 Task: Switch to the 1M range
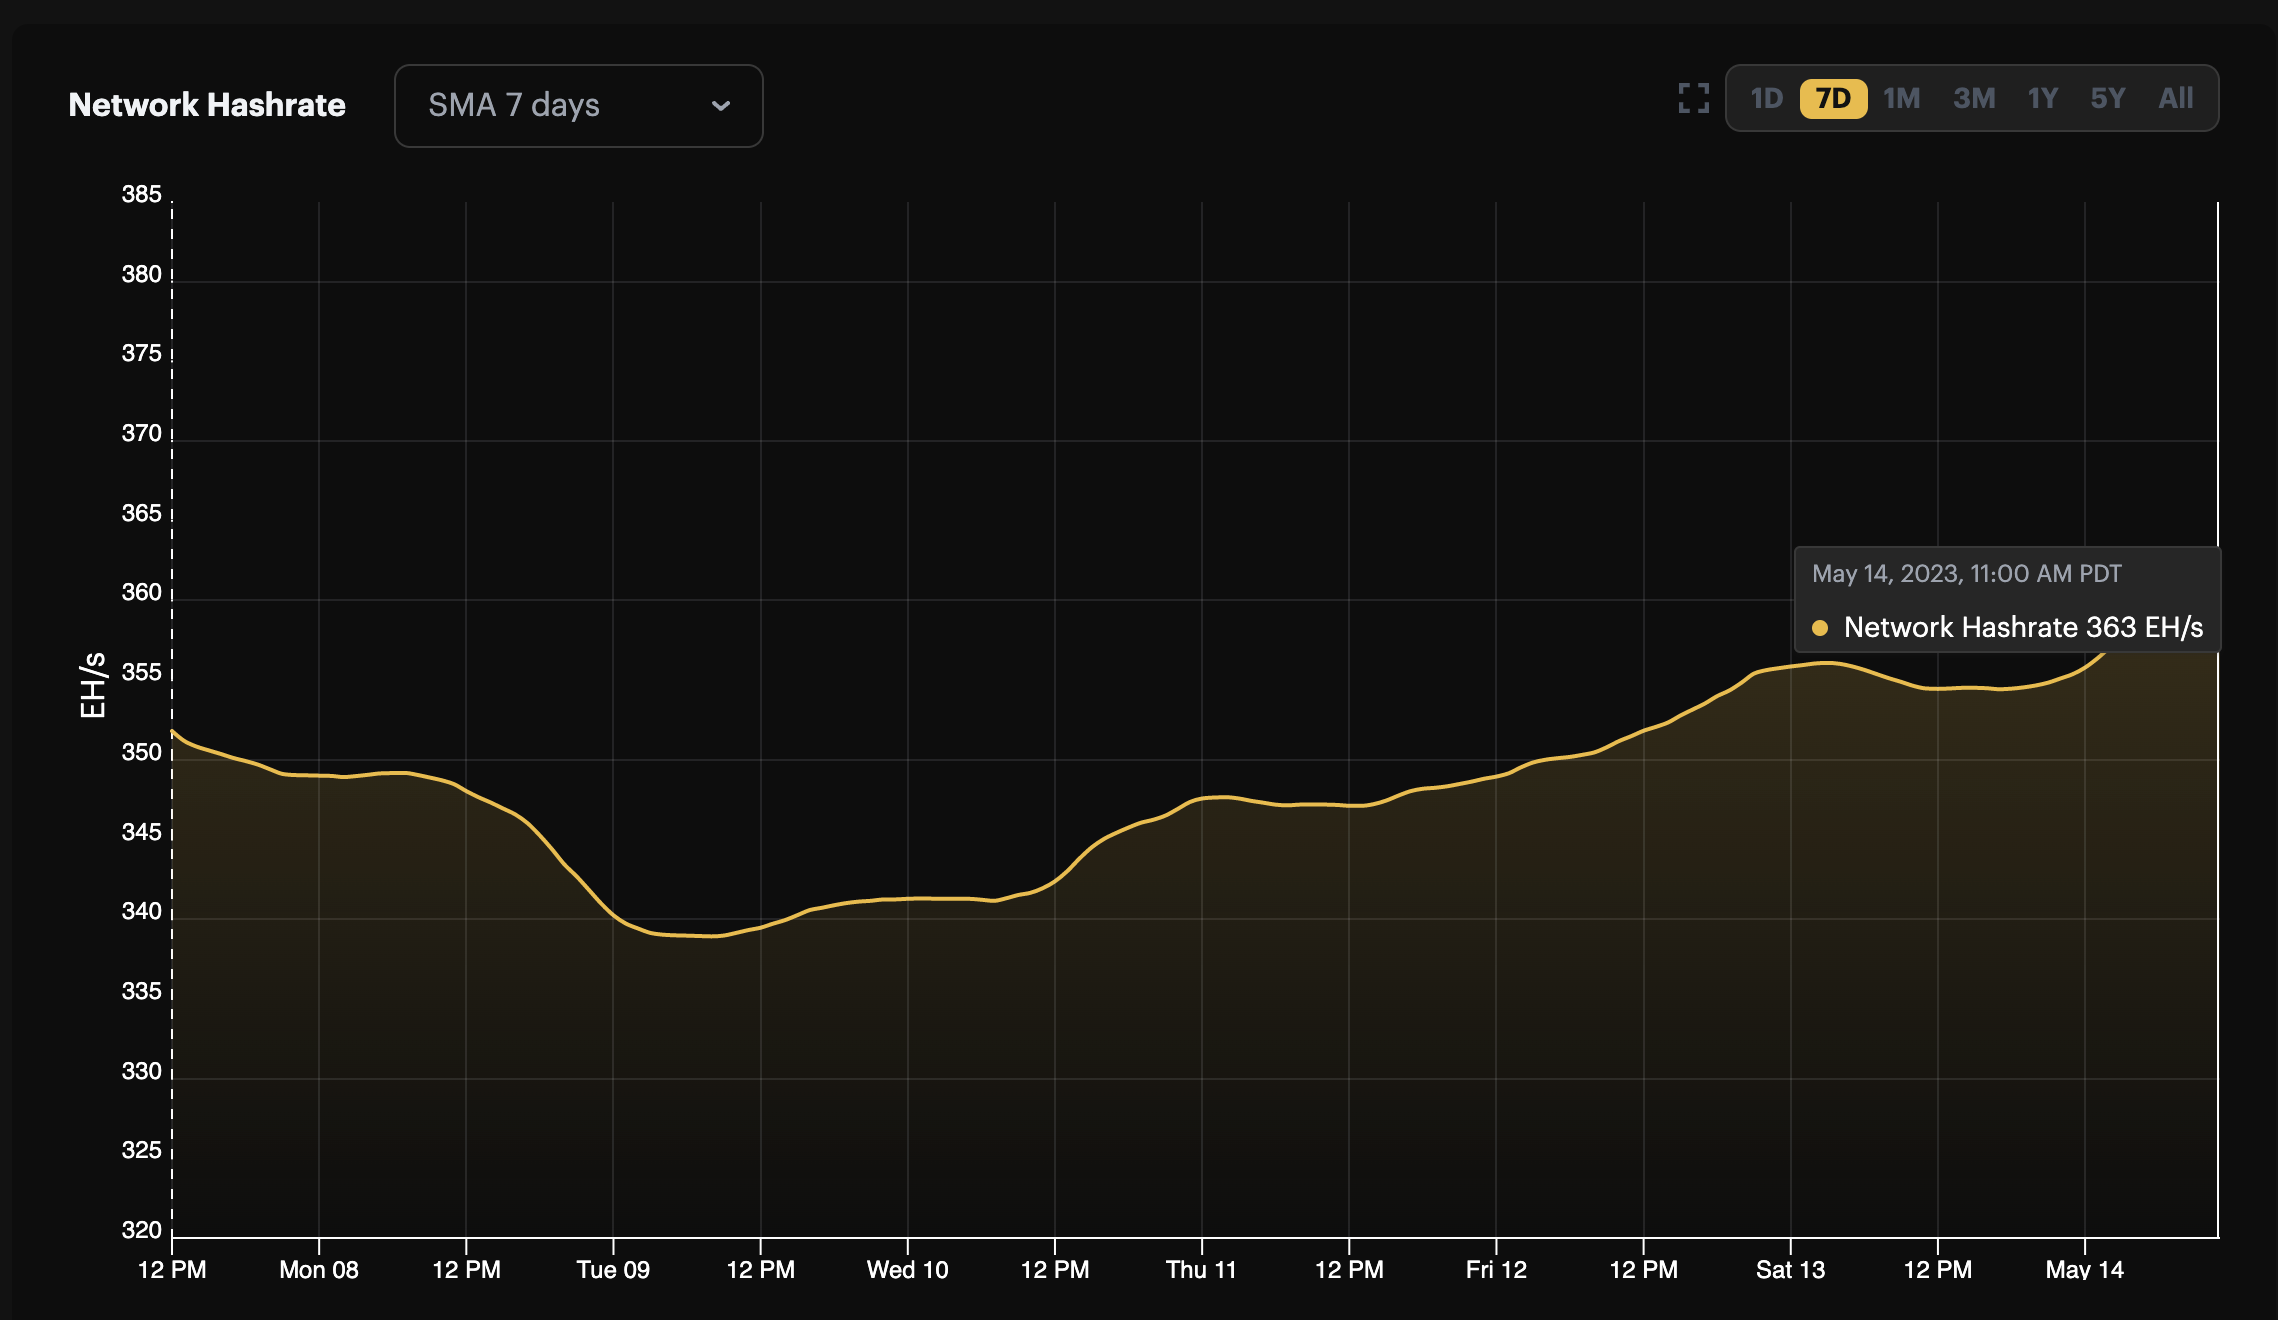coord(1902,98)
